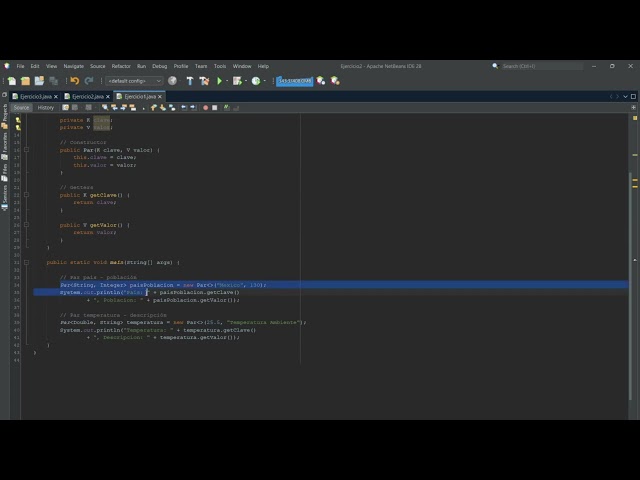This screenshot has width=640, height=480.
Task: Close the Ejercicio2.java tab
Action: point(108,97)
